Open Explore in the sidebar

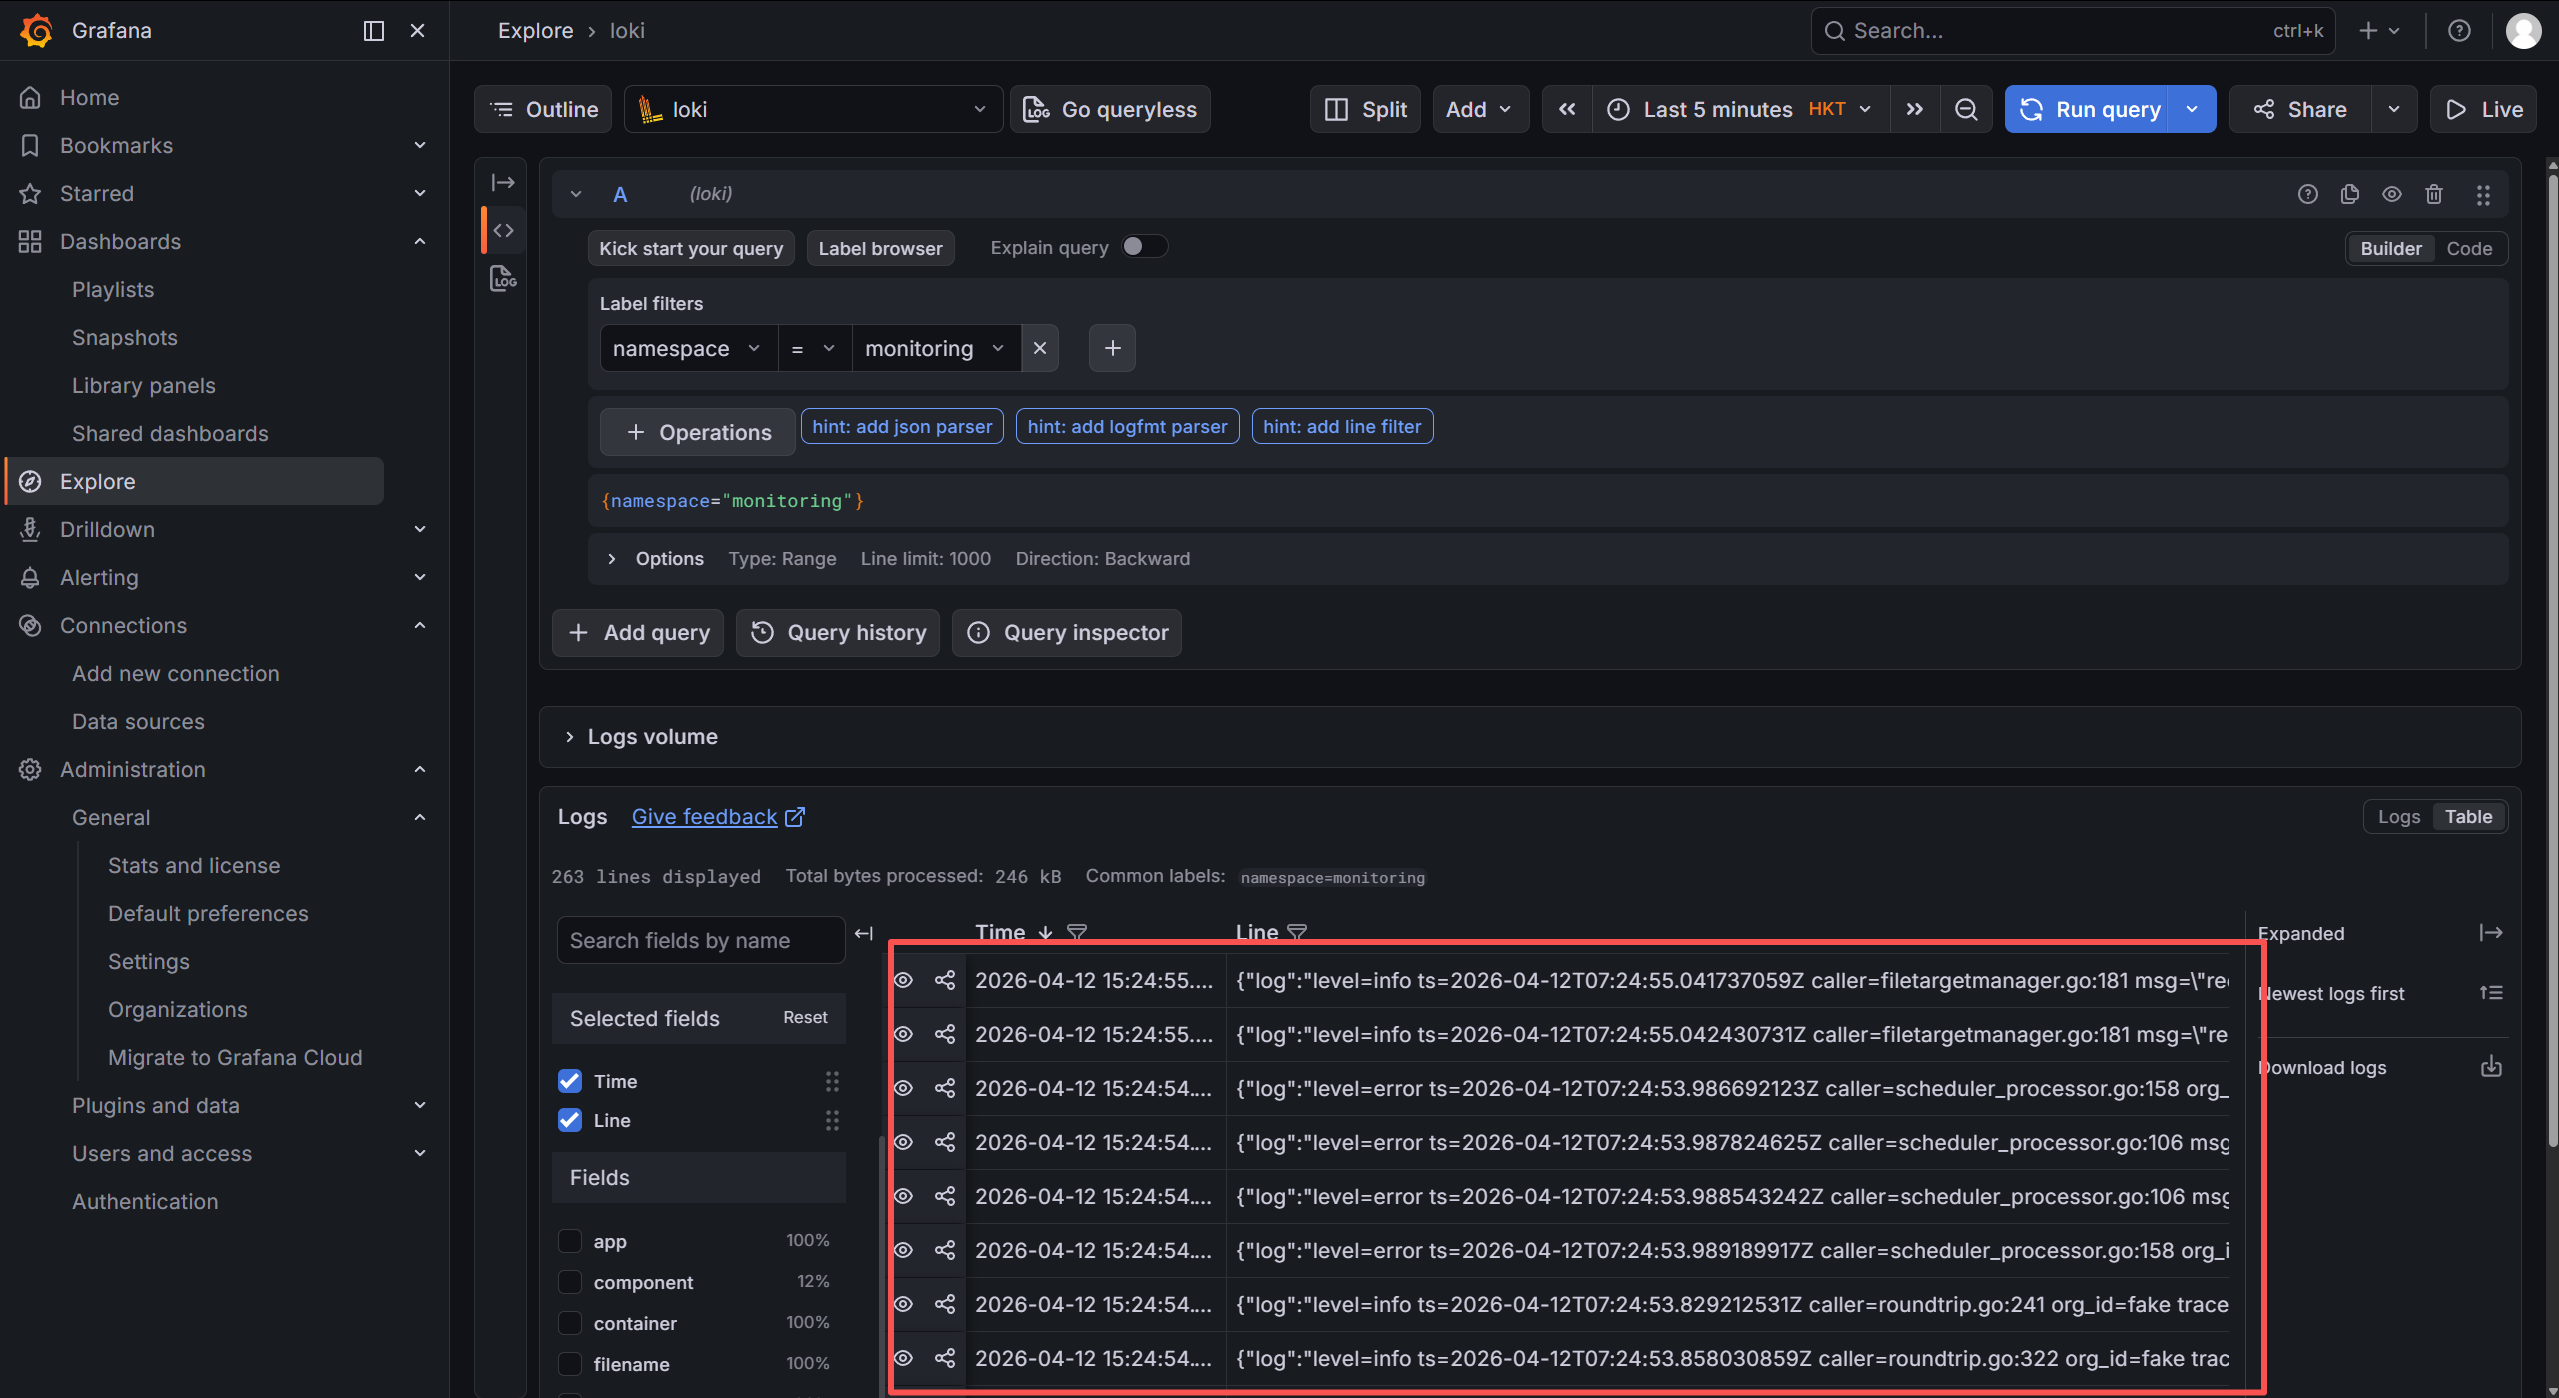[196, 481]
